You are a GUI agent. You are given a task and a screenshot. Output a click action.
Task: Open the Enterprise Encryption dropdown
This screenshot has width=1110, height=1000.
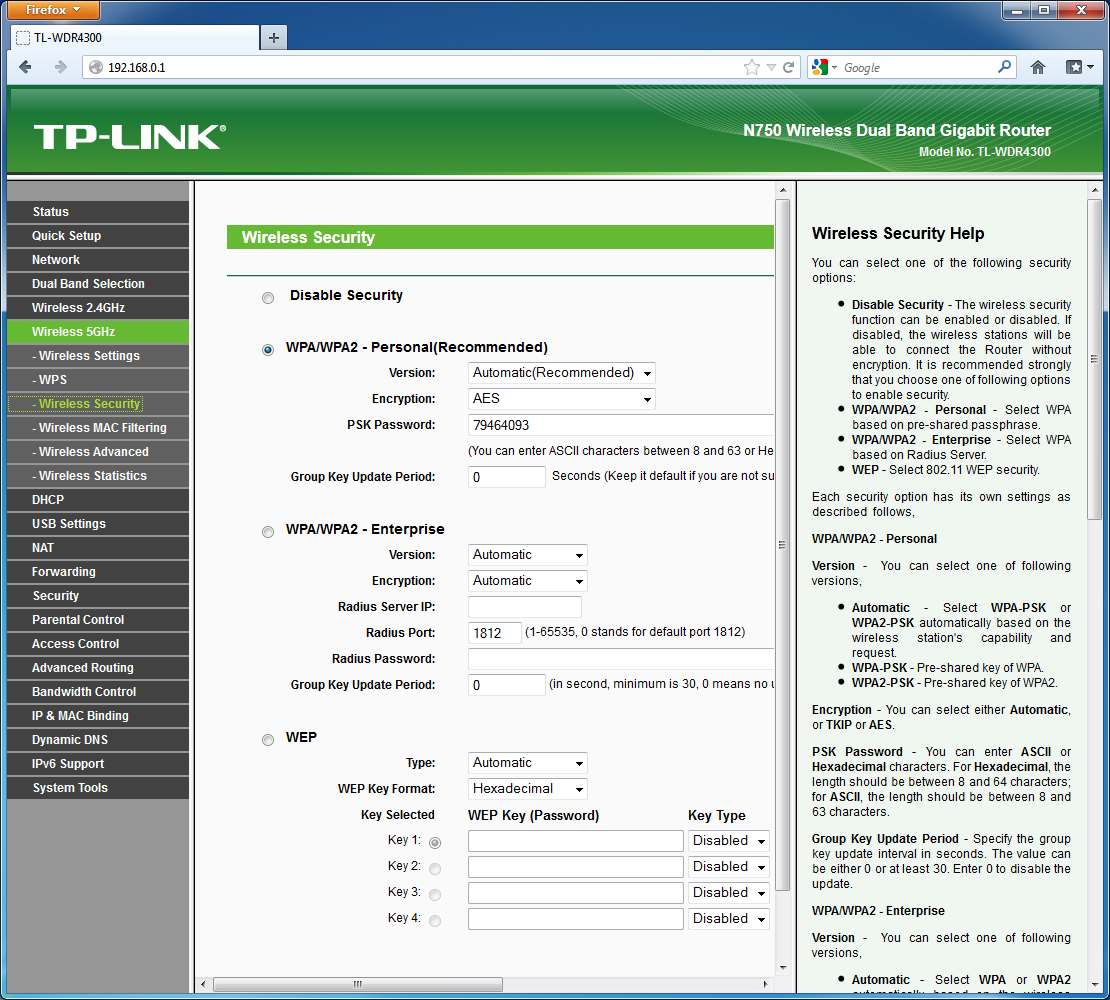[x=527, y=581]
